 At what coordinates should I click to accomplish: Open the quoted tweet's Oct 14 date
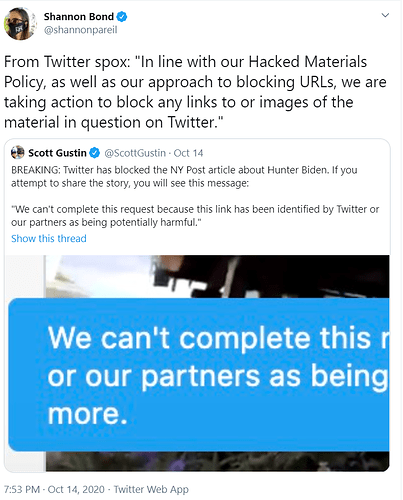188,153
